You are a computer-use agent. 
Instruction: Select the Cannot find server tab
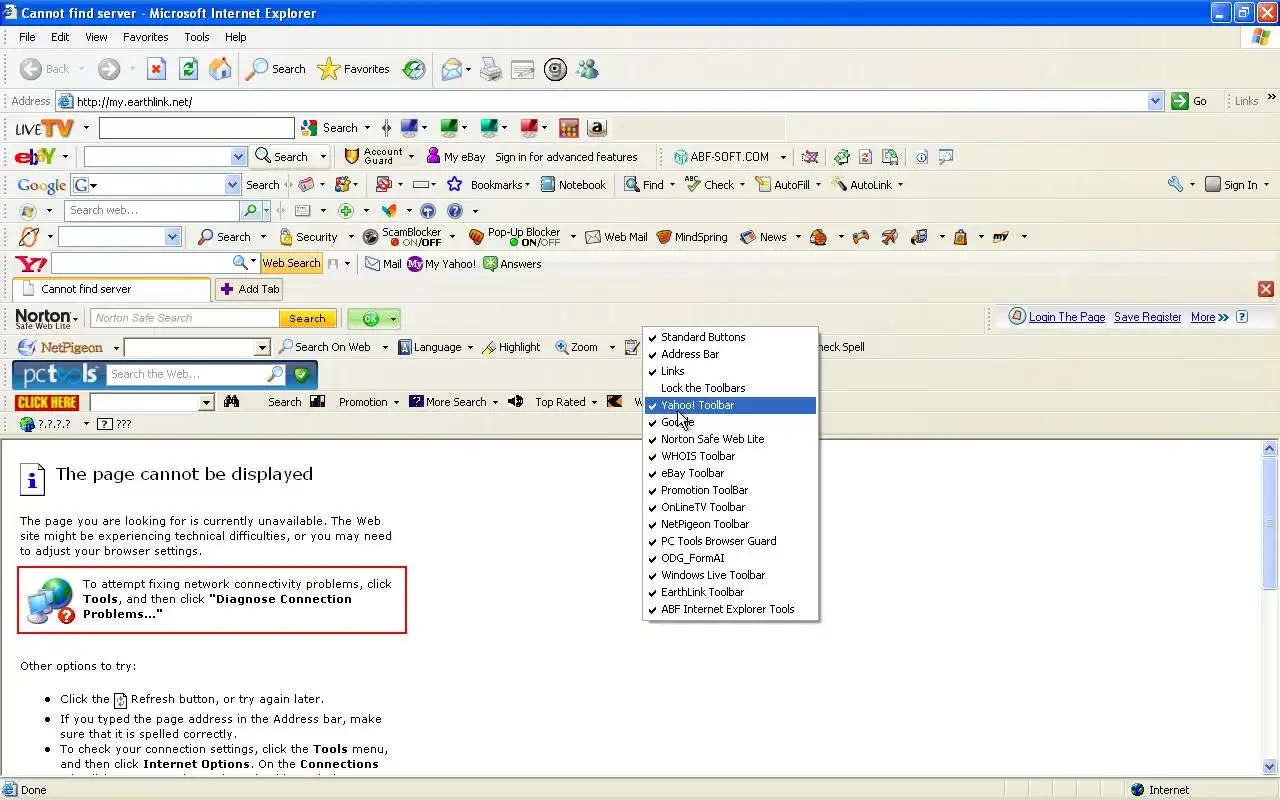pos(111,289)
